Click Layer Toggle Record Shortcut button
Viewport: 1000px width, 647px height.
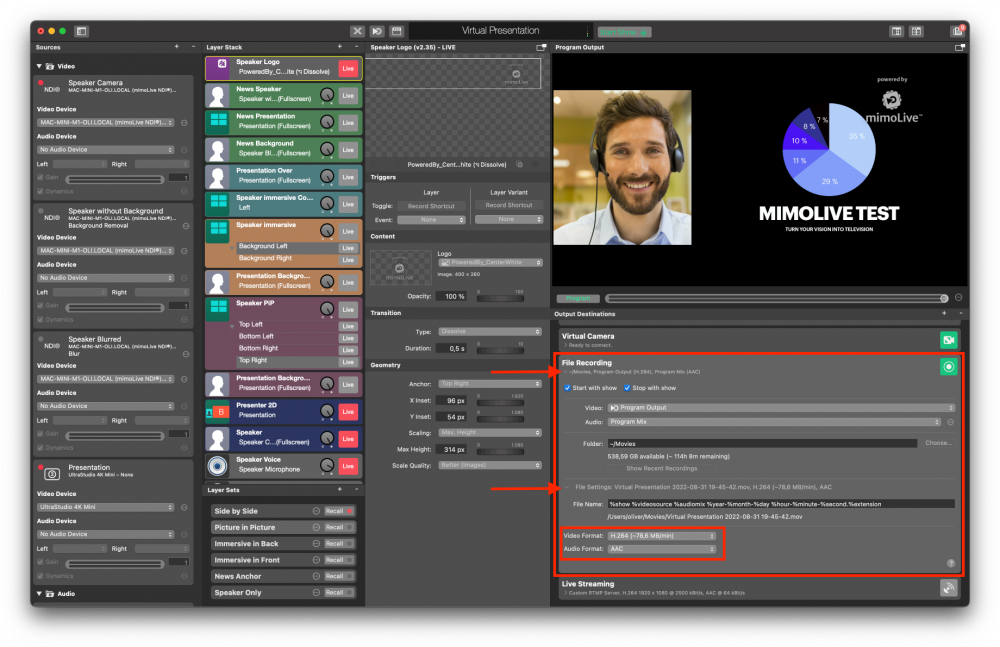coord(431,206)
